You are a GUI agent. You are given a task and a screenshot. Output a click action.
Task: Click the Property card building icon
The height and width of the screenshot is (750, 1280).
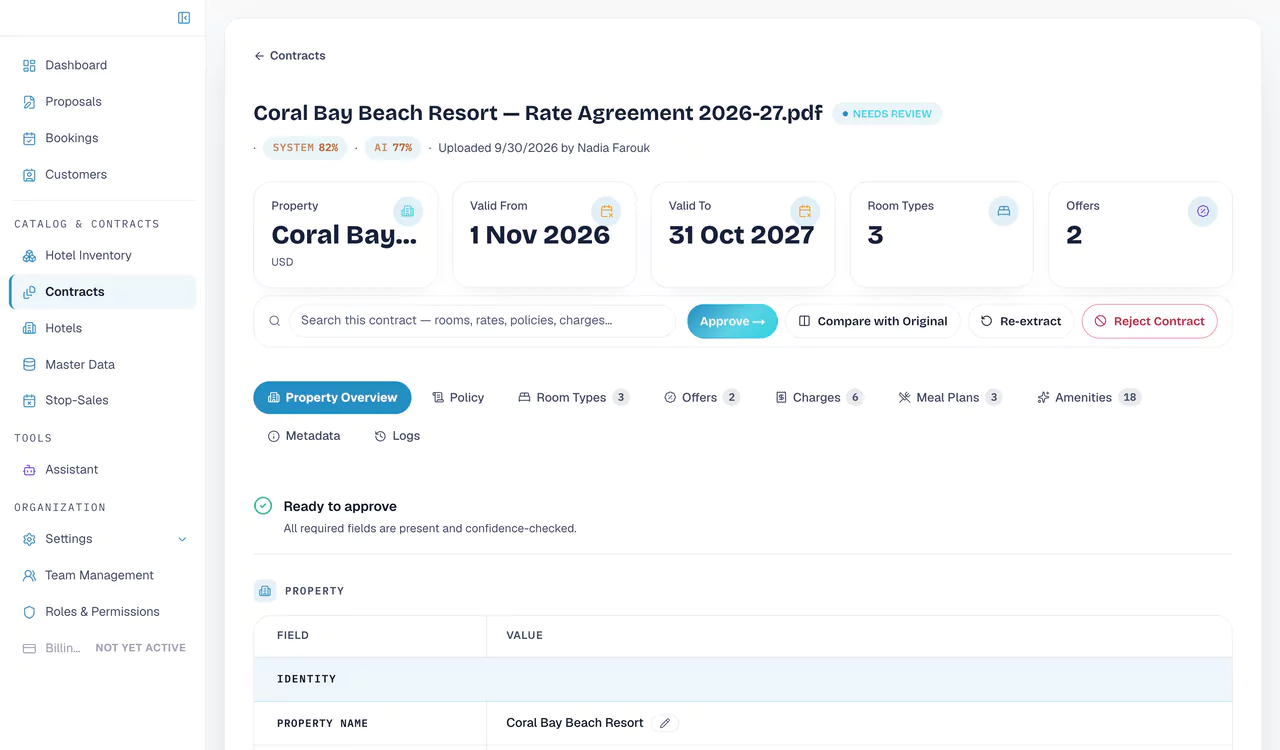tap(407, 211)
